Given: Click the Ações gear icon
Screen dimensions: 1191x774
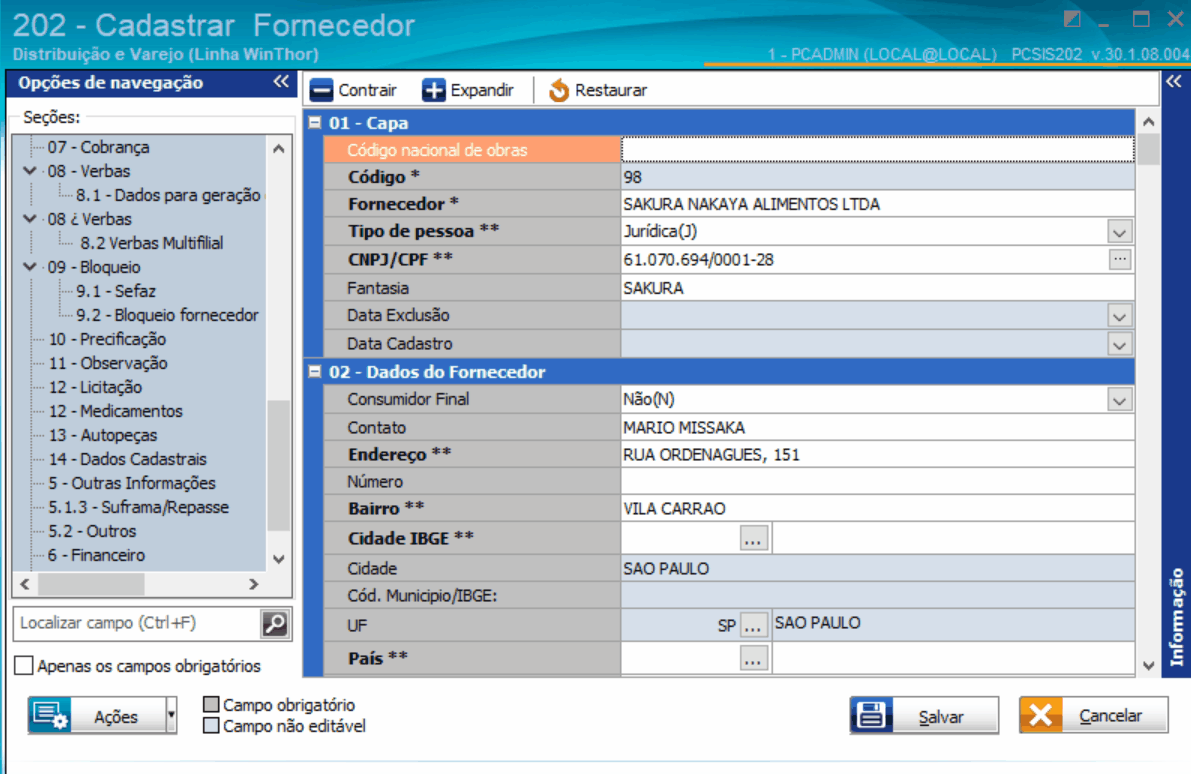Looking at the screenshot, I should pyautogui.click(x=50, y=716).
